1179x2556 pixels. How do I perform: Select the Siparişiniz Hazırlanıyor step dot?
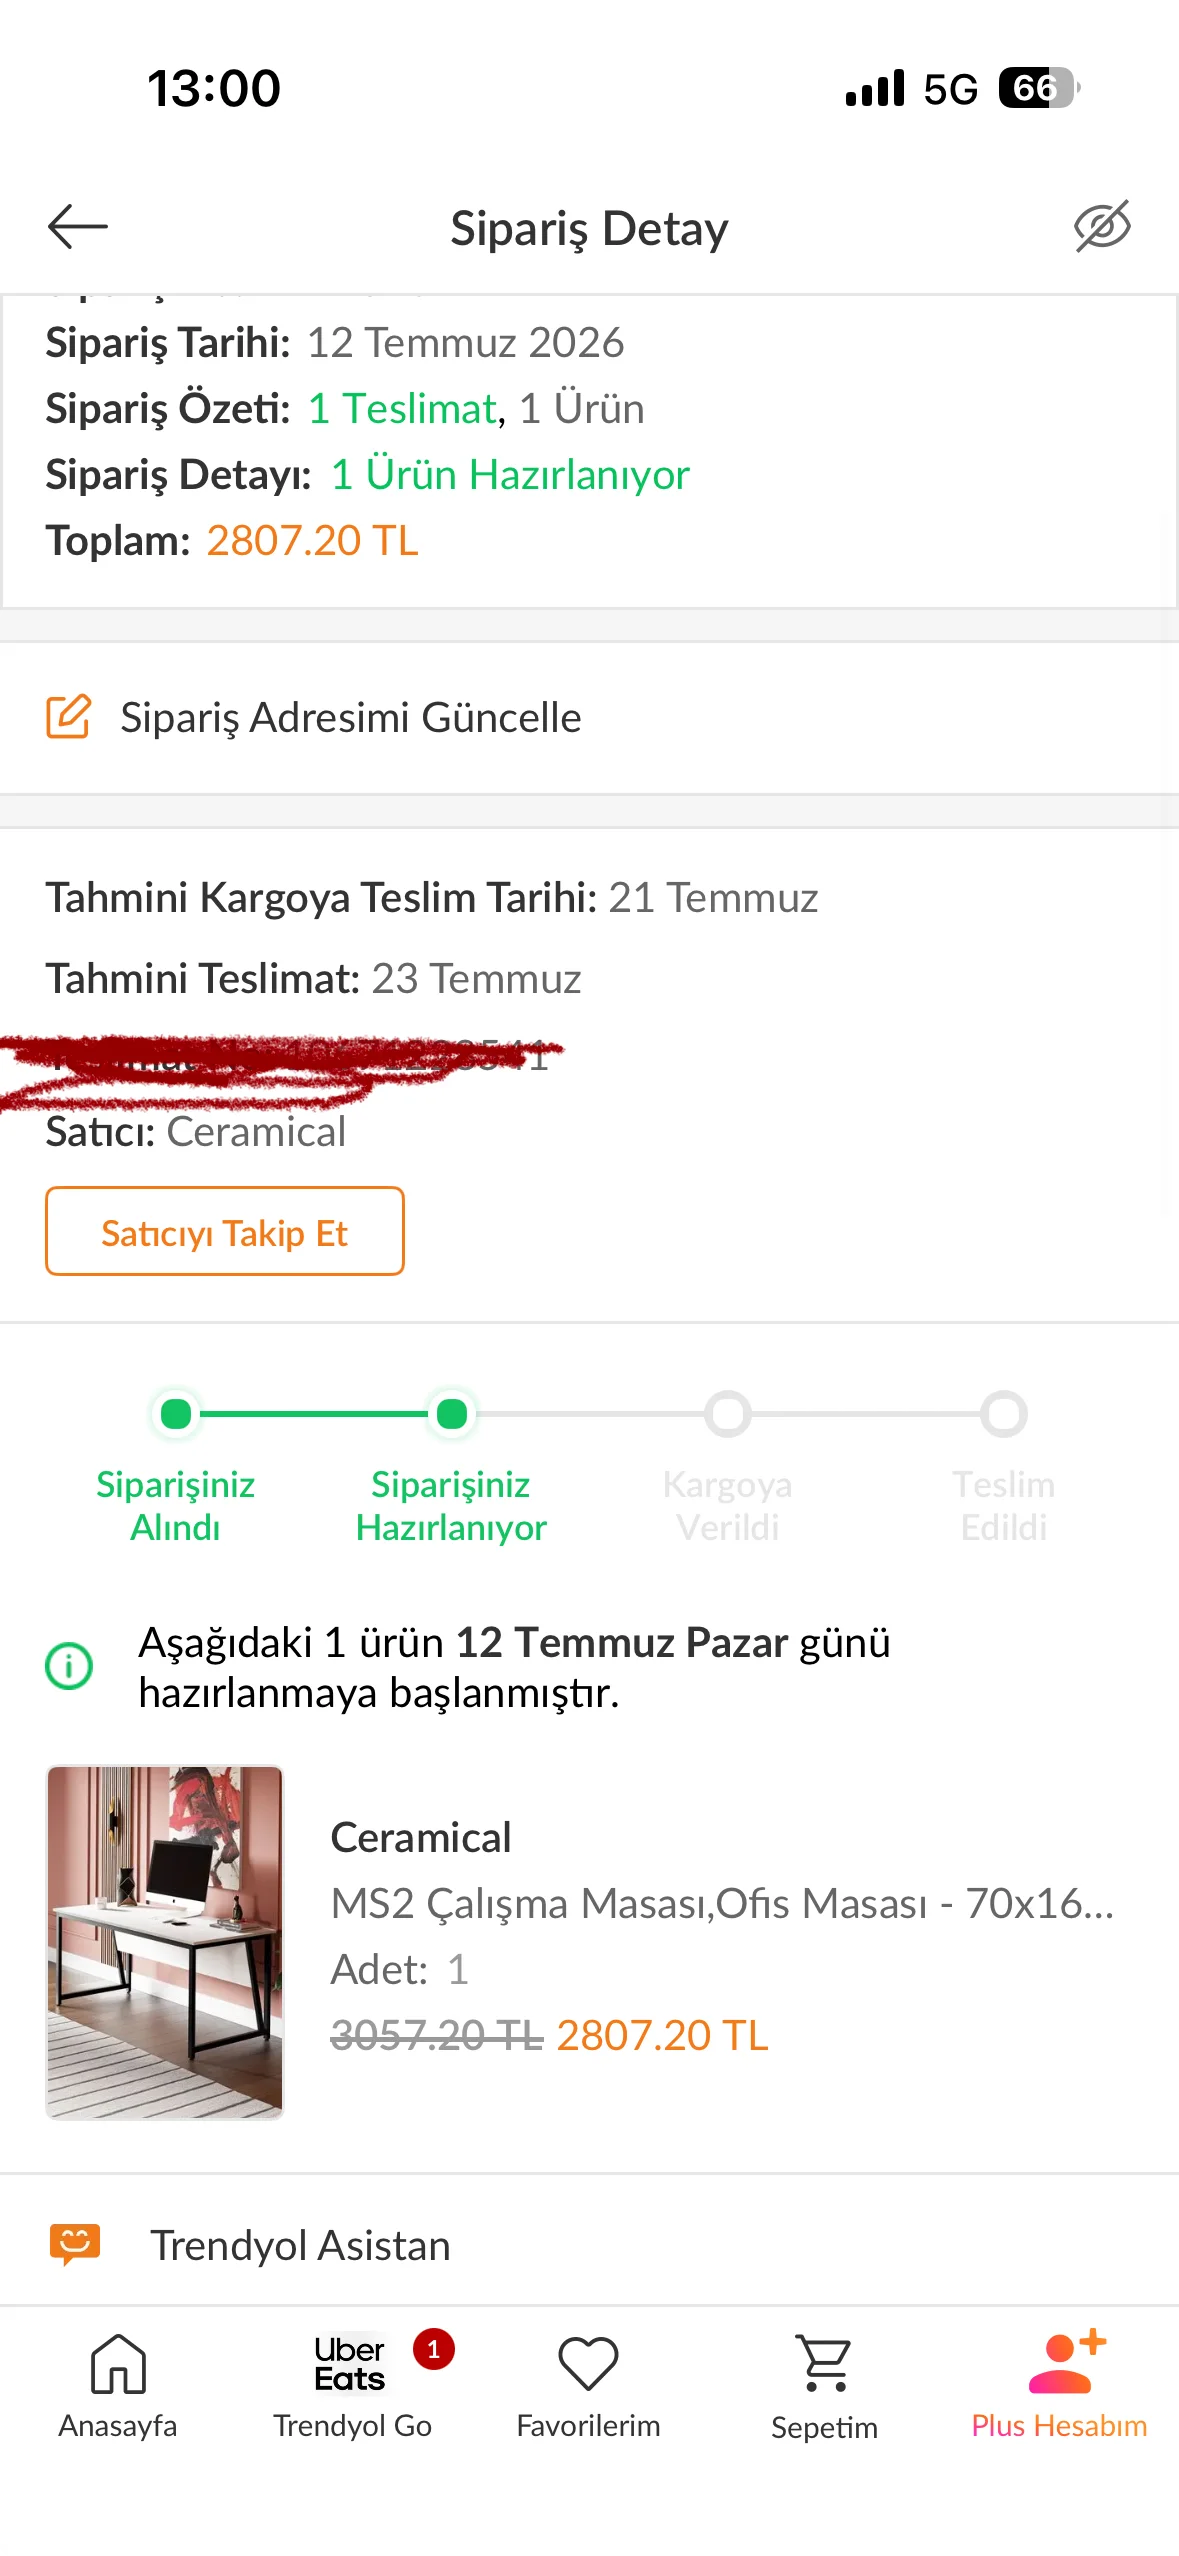[x=452, y=1414]
